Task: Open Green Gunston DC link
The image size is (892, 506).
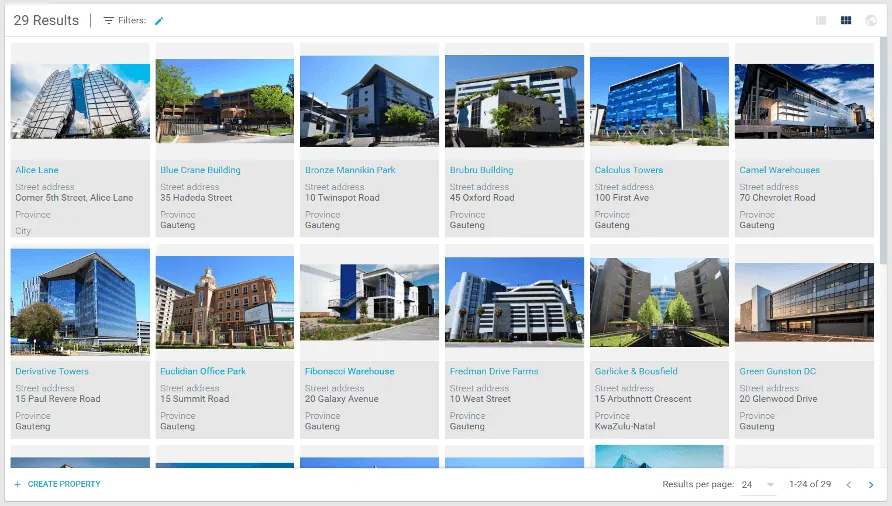Action: click(x=778, y=371)
